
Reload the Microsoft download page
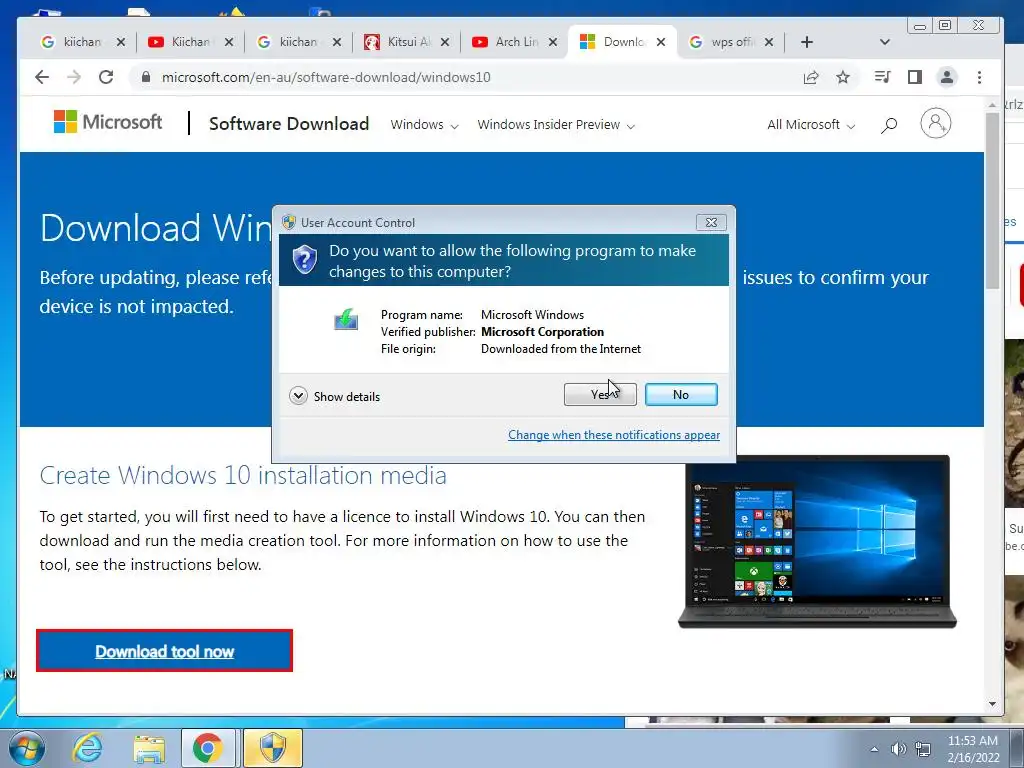[x=106, y=77]
